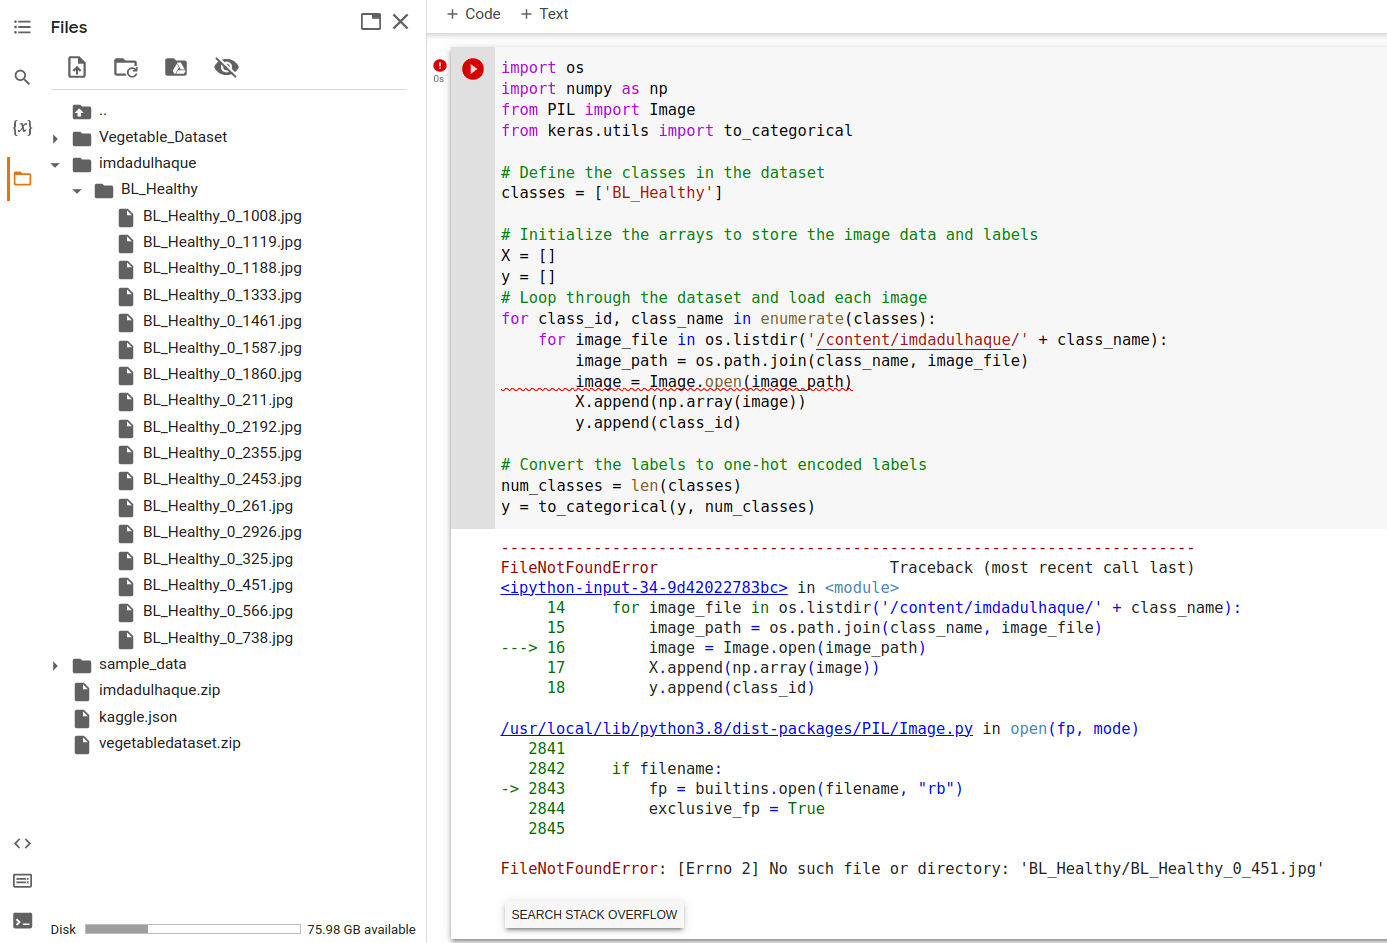Open the Variables inspector panel

coord(22,127)
